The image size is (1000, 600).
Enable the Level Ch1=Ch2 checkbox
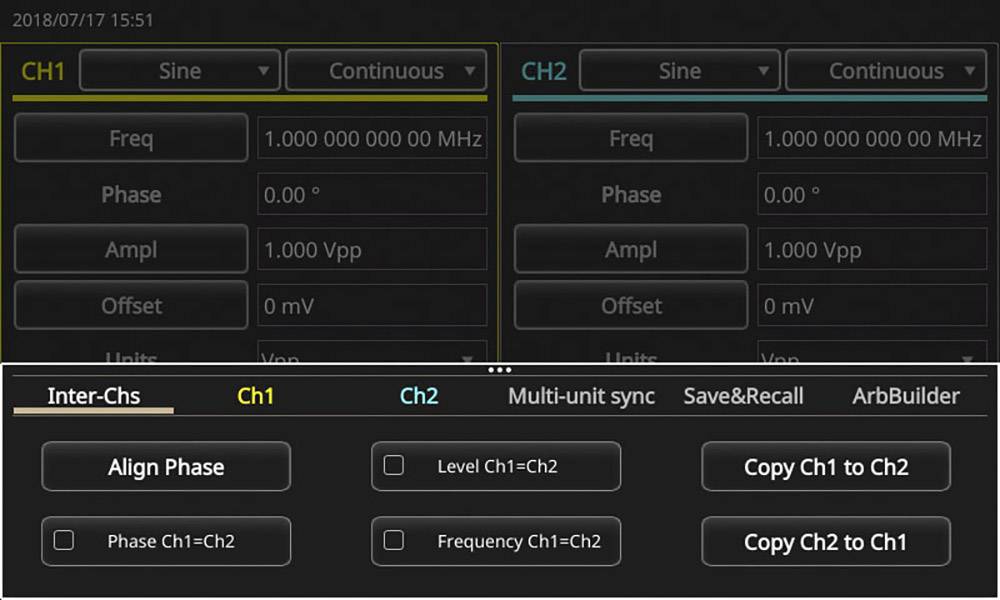pos(393,466)
